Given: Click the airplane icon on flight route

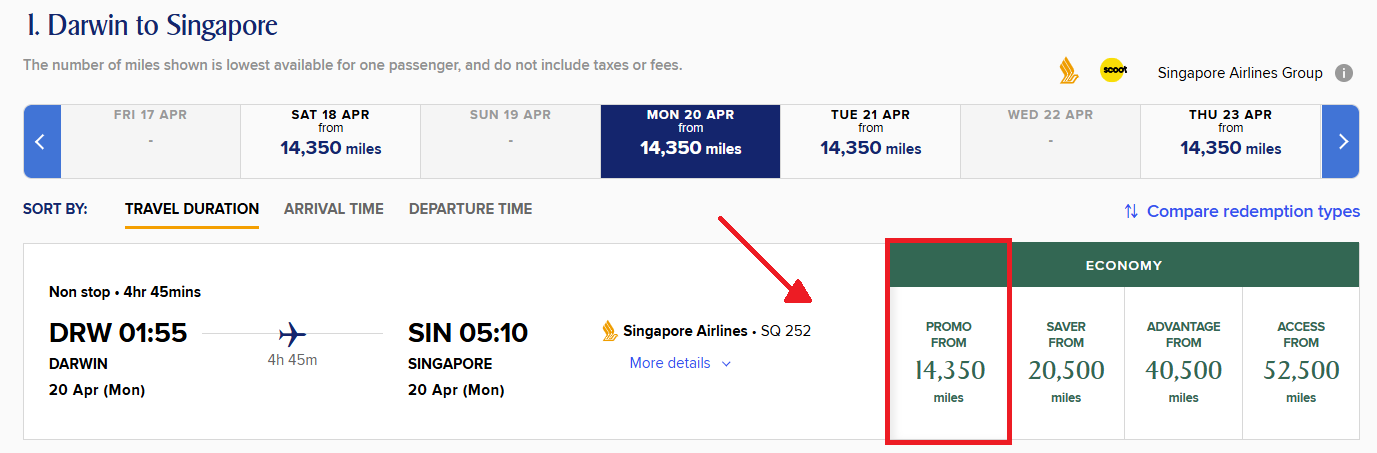Looking at the screenshot, I should click(x=293, y=333).
